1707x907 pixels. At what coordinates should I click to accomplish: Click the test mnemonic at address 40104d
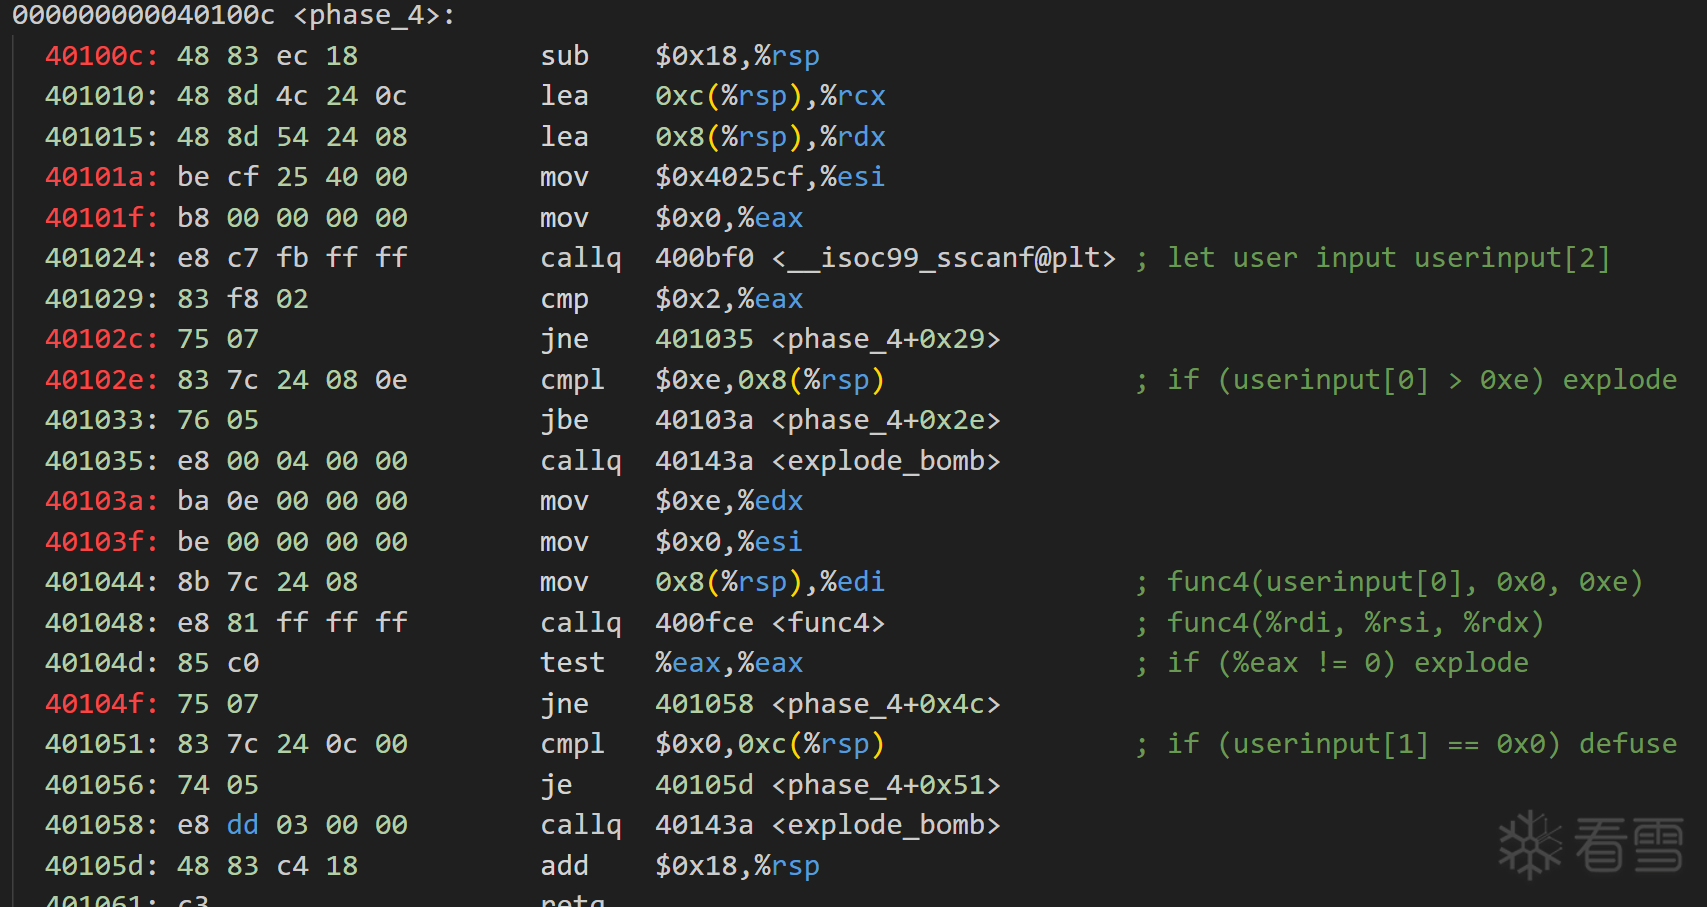tap(572, 663)
